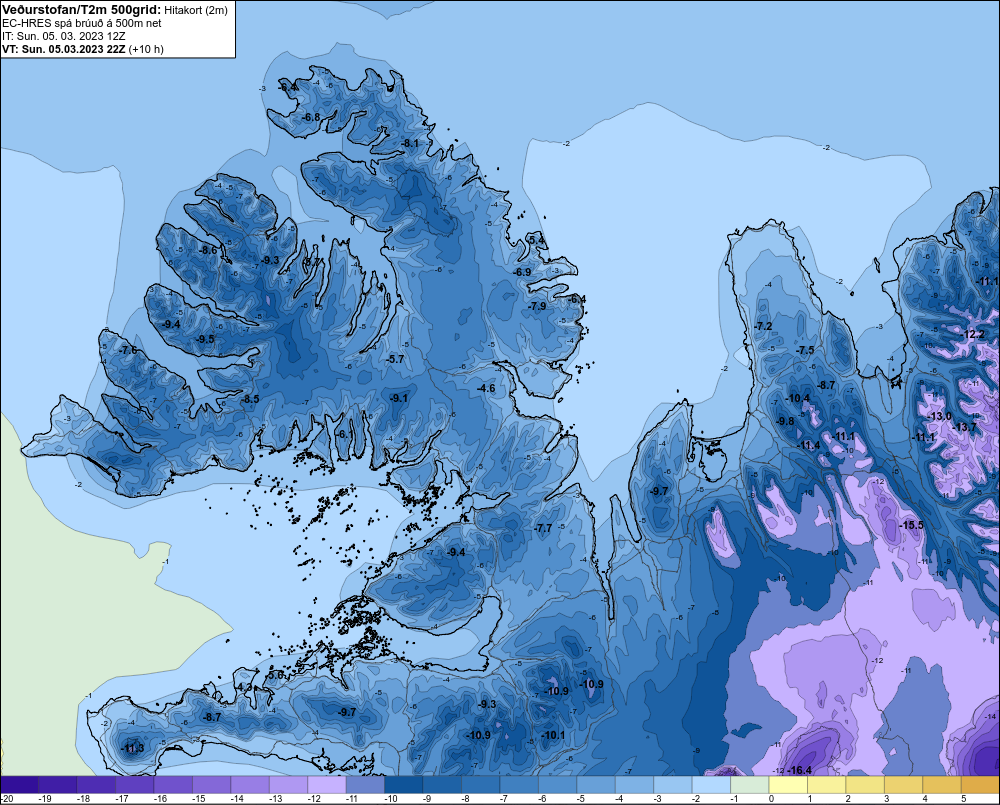1000x805 pixels.
Task: Click the -12.2 temperature label
Action: click(973, 334)
